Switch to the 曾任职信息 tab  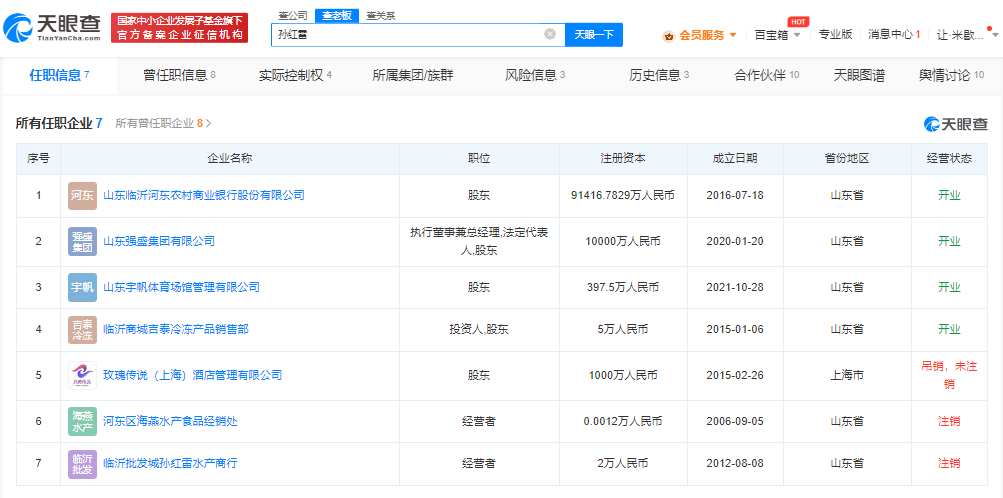[179, 75]
